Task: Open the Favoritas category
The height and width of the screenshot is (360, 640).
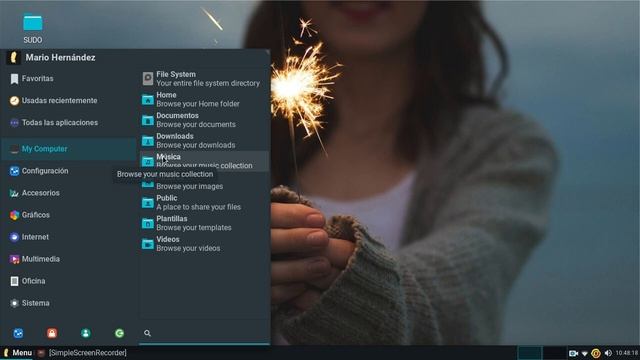Action: [69, 78]
